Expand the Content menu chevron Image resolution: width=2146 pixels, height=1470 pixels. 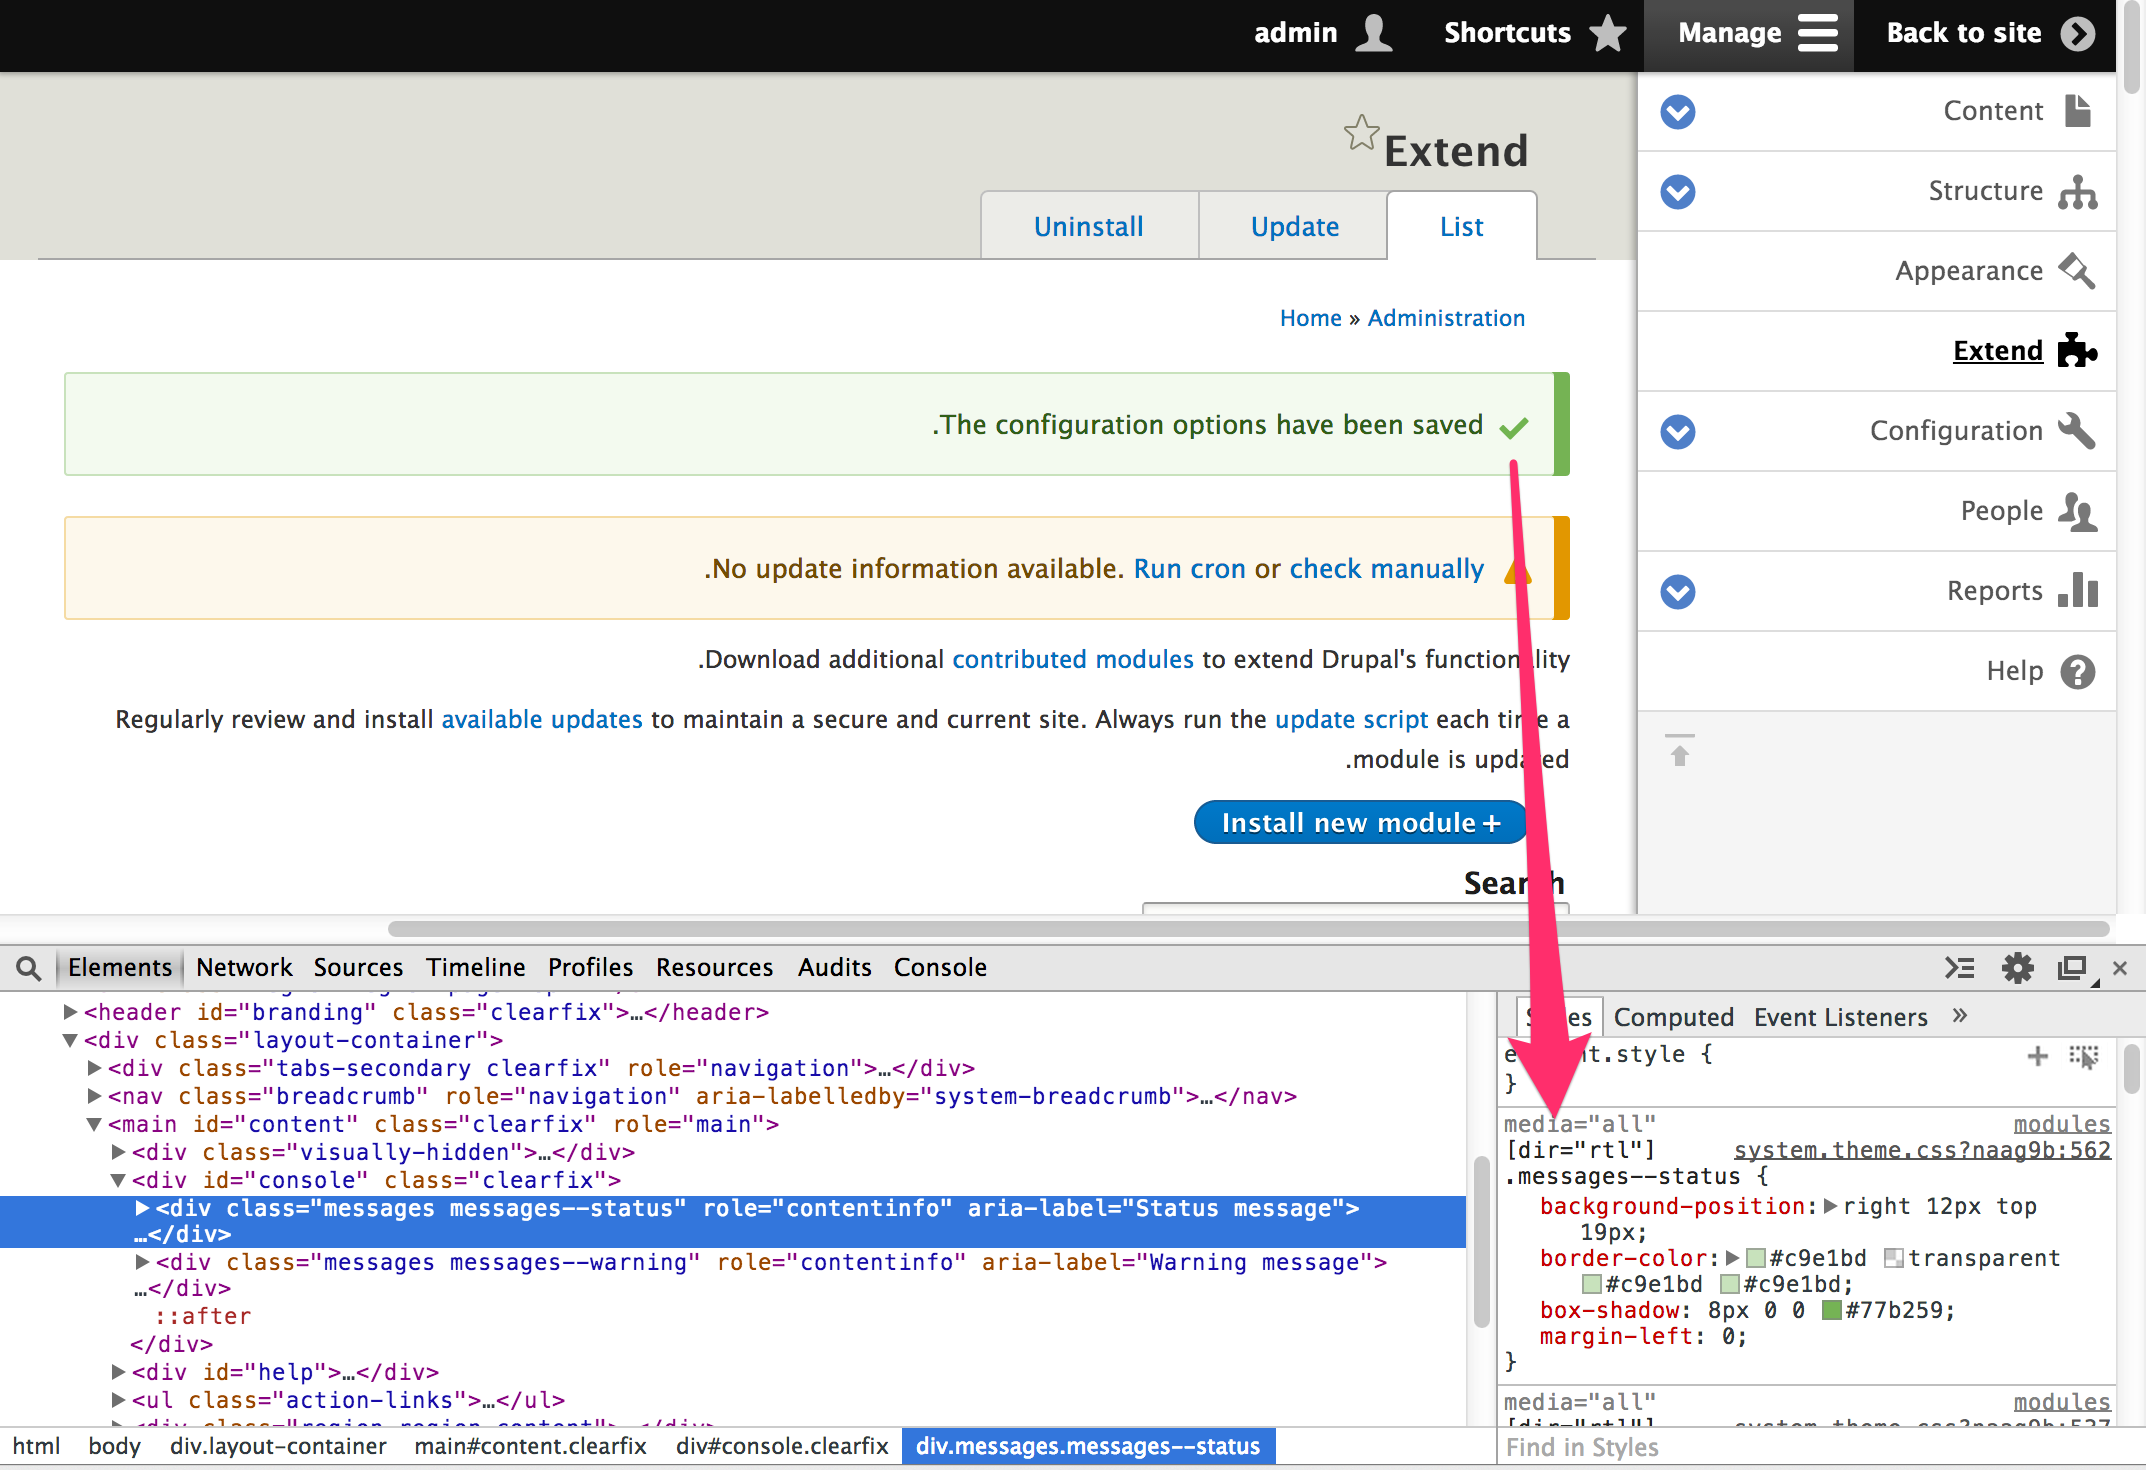coord(1678,112)
